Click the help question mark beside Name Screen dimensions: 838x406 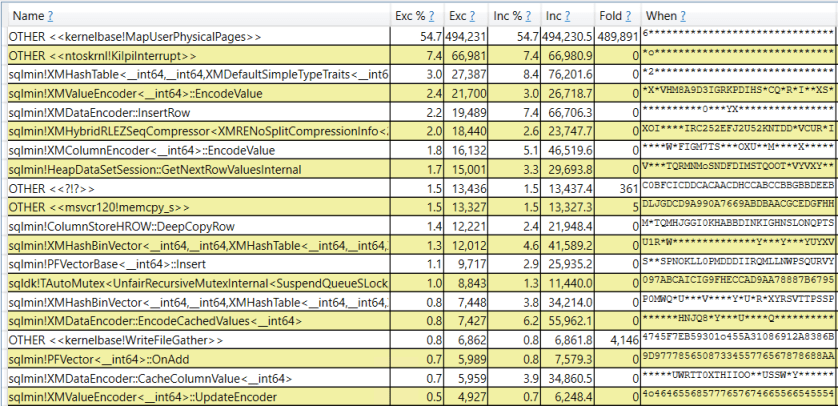(51, 17)
